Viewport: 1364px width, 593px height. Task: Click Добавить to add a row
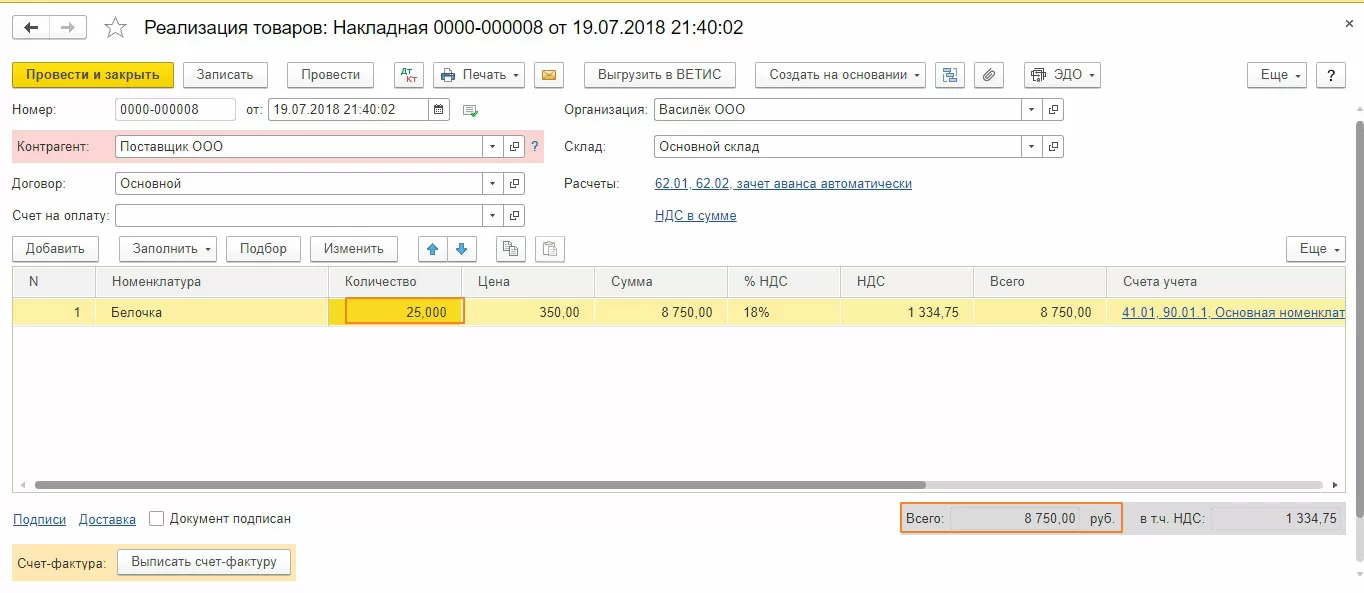click(55, 249)
